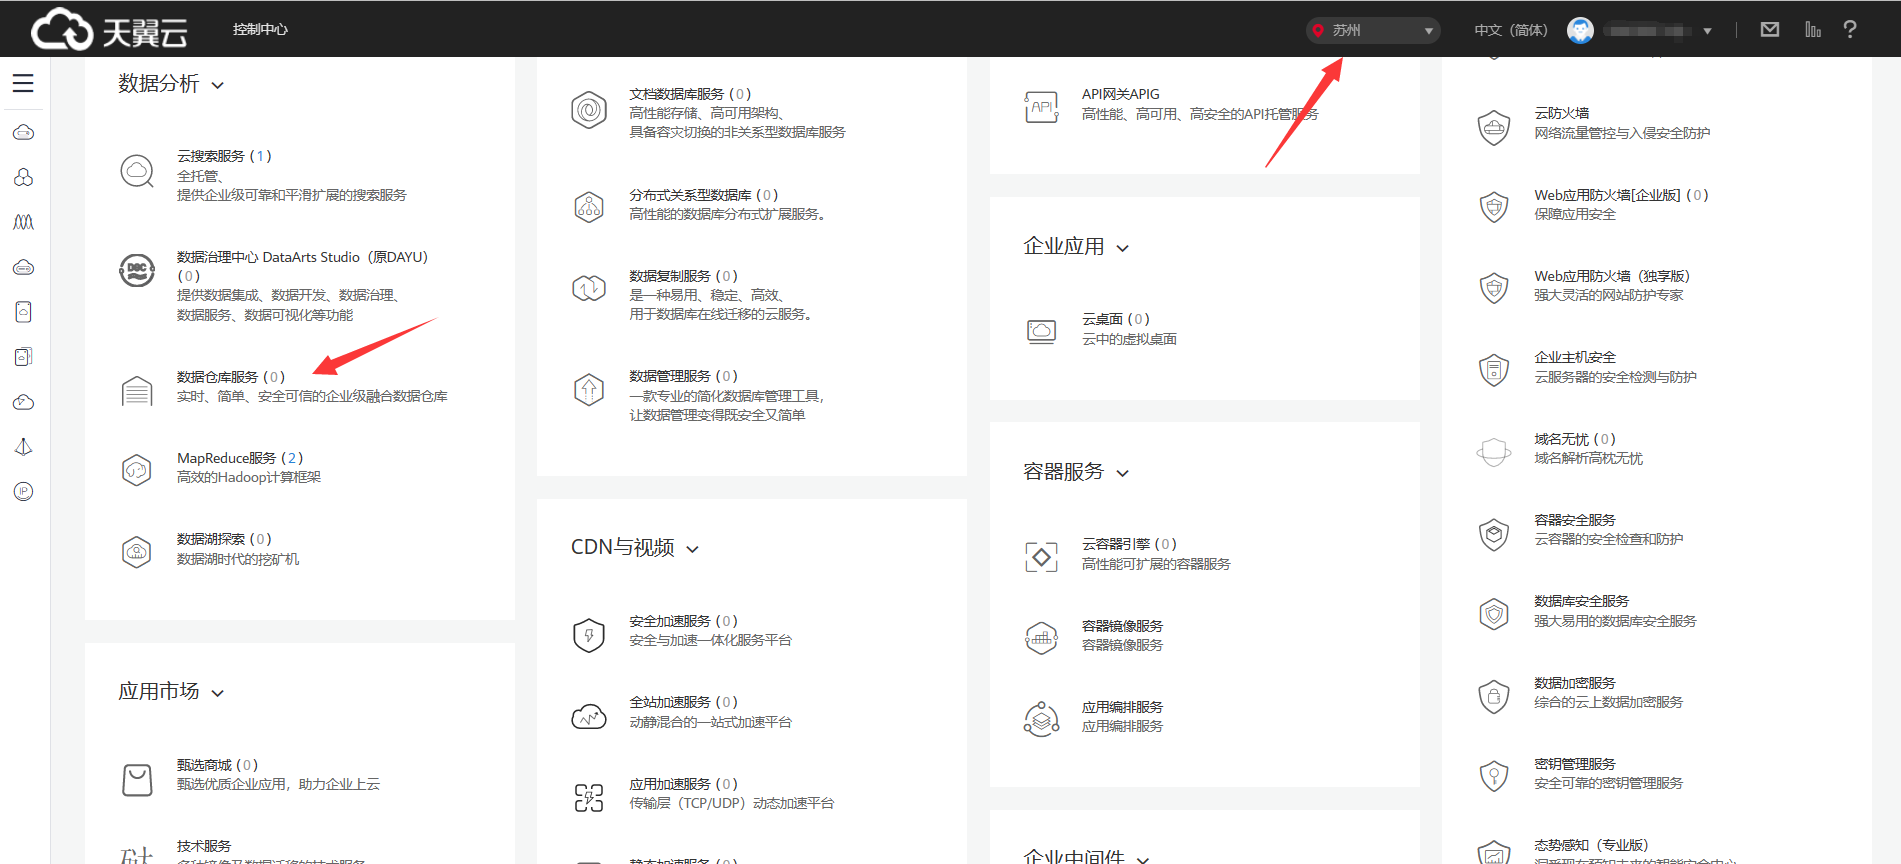
Task: Open the 苏州 region dropdown
Action: click(x=1373, y=30)
